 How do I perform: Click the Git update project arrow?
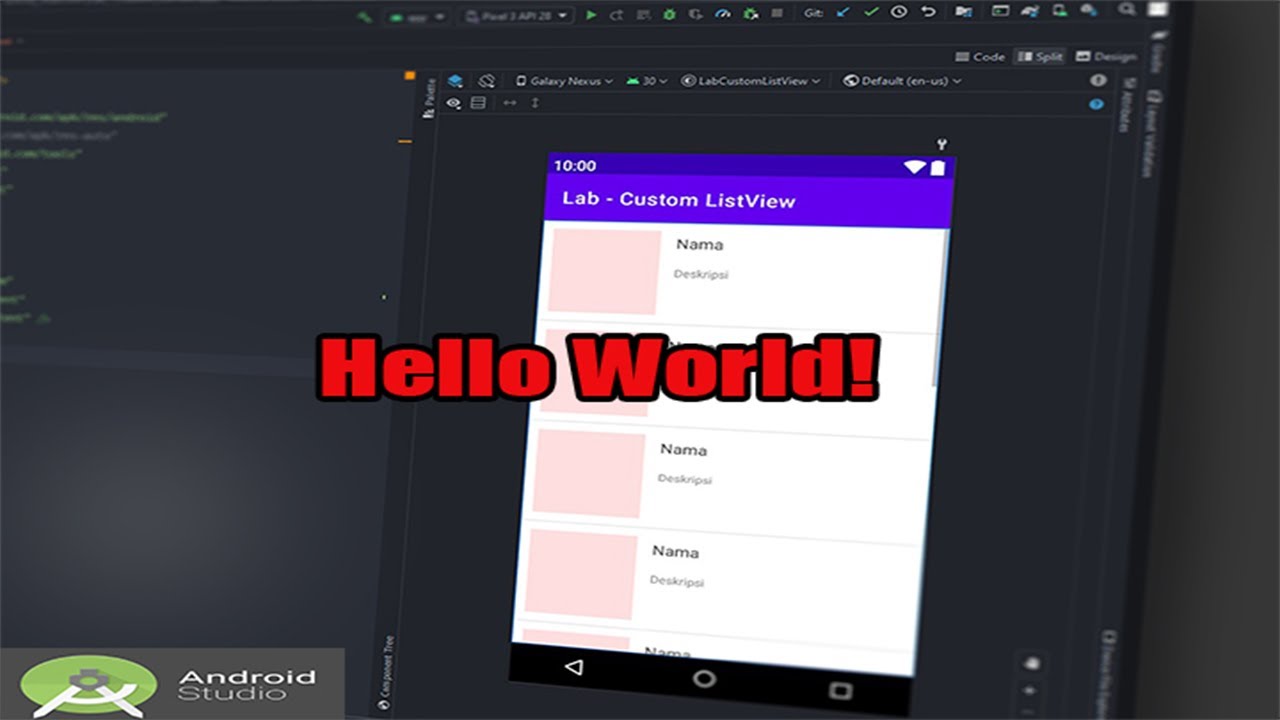coord(843,13)
